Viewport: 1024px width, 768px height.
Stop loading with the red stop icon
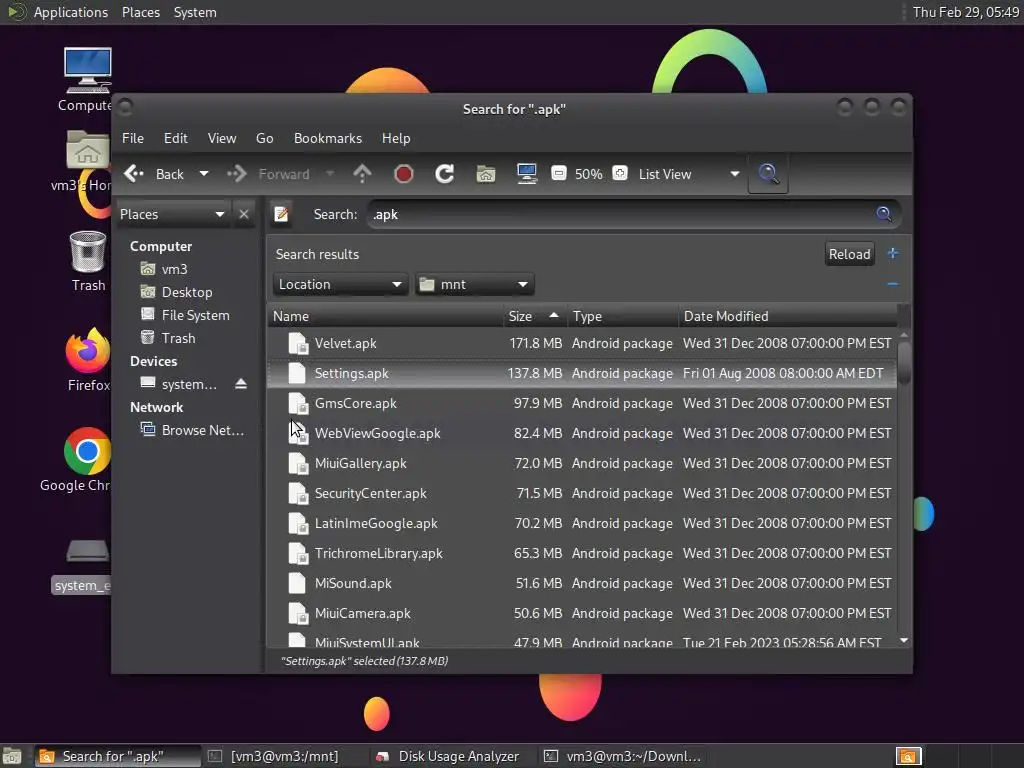(404, 174)
